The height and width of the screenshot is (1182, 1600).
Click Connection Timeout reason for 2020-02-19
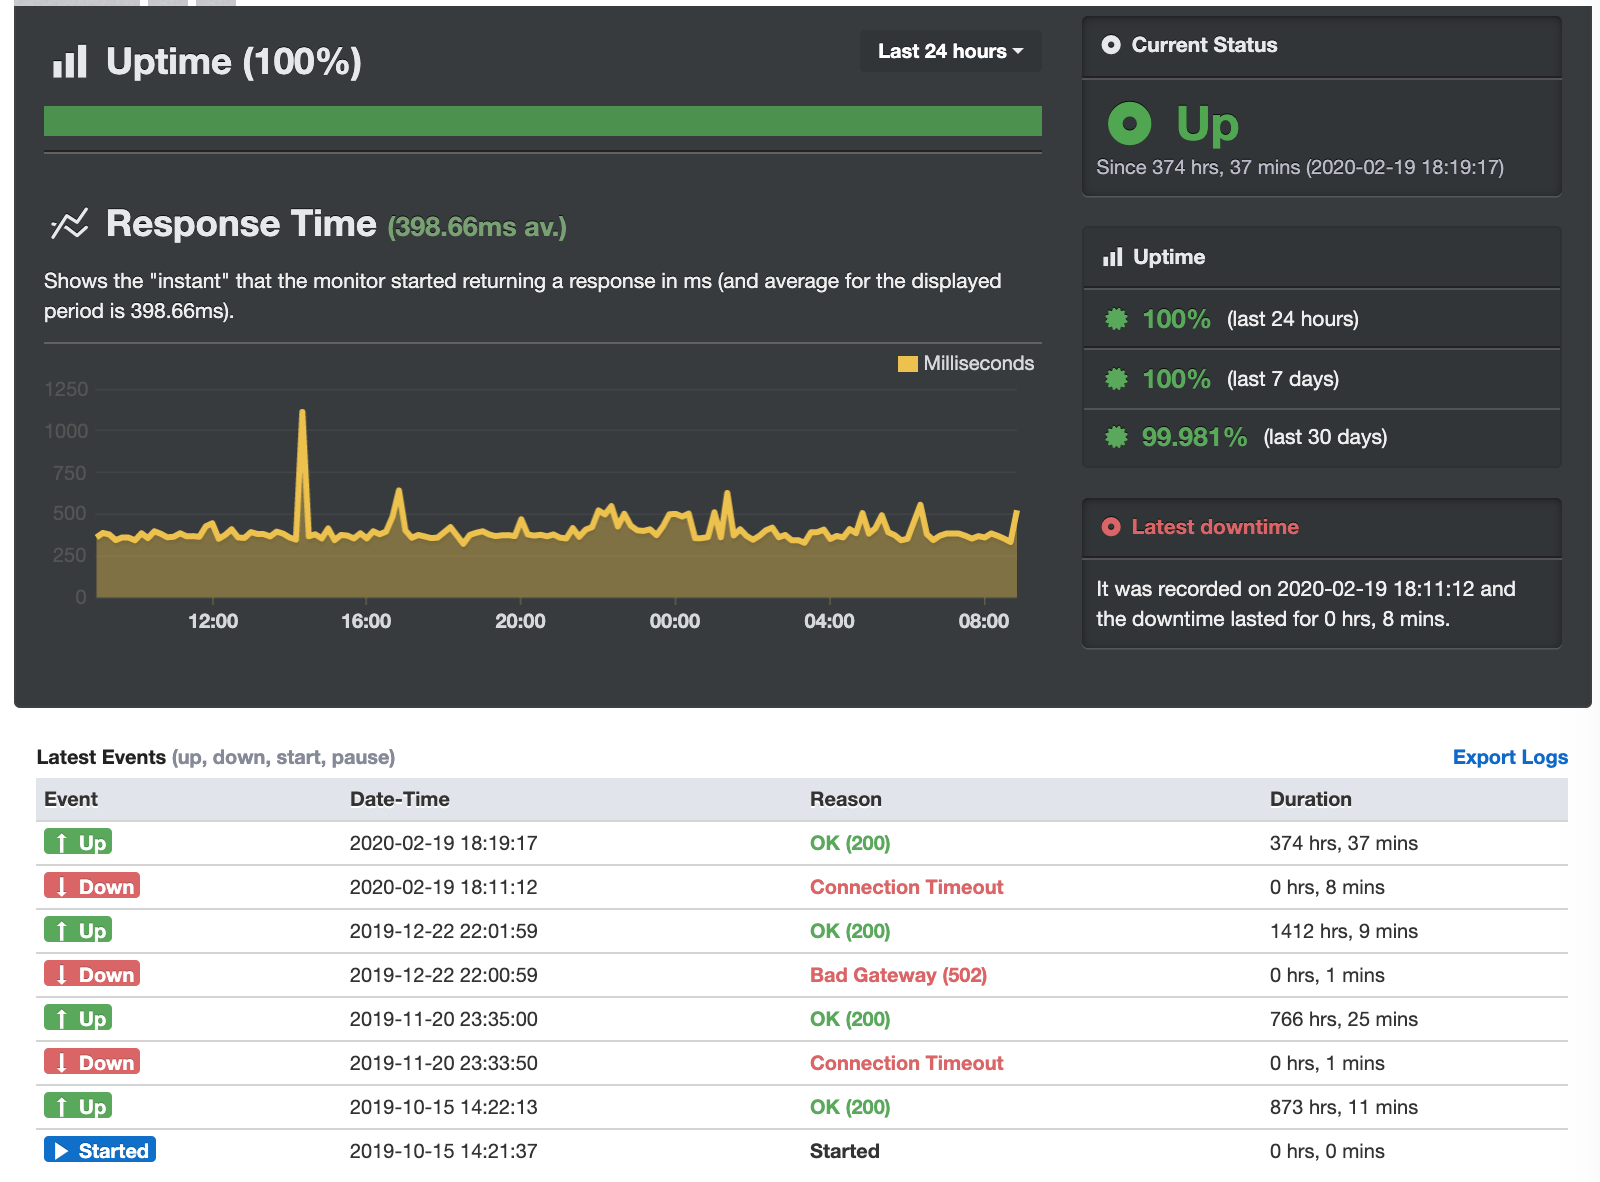(906, 887)
